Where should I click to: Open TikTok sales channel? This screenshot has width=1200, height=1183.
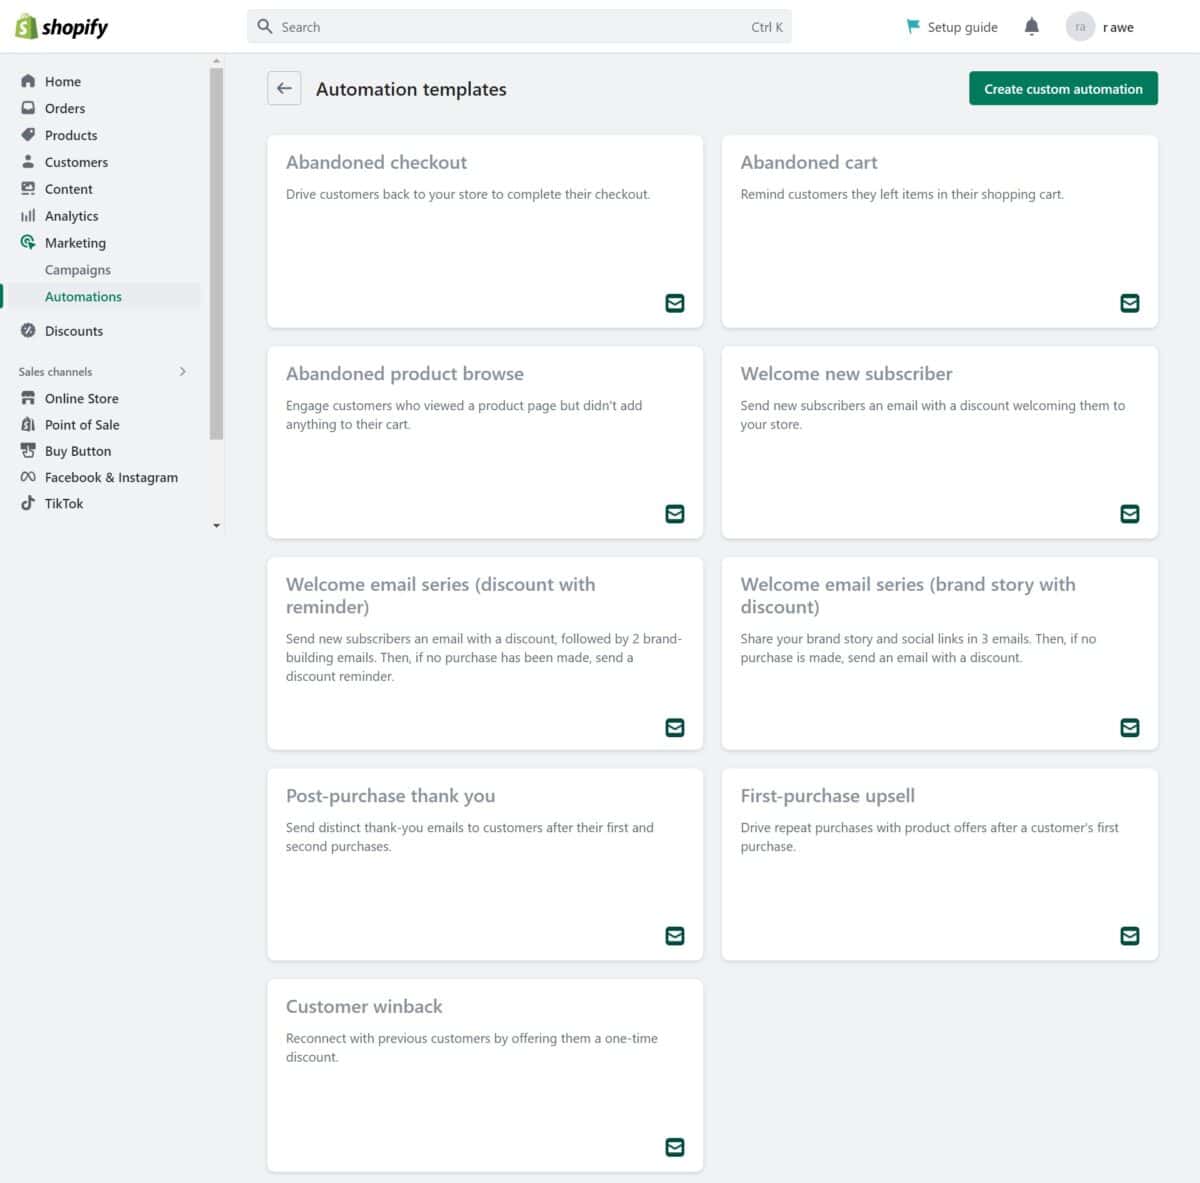[64, 503]
